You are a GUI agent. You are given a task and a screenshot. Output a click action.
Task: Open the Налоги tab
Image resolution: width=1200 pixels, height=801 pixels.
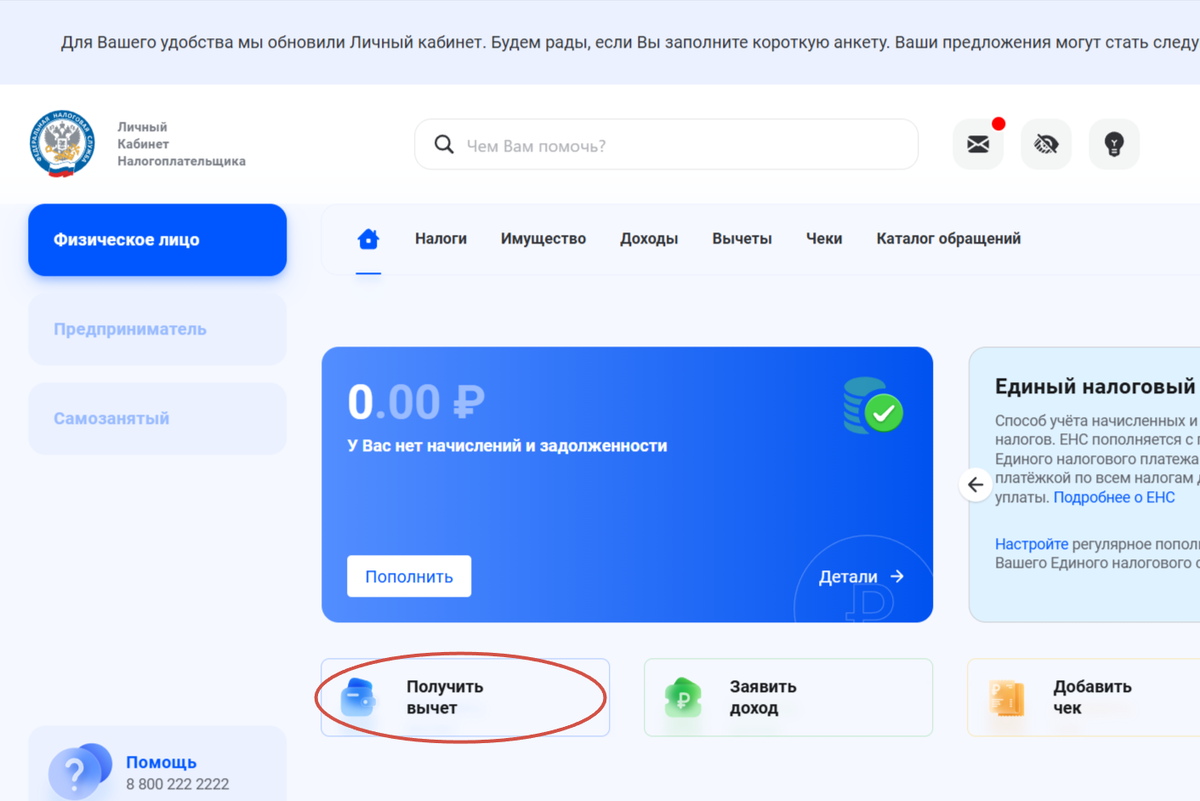tap(441, 239)
